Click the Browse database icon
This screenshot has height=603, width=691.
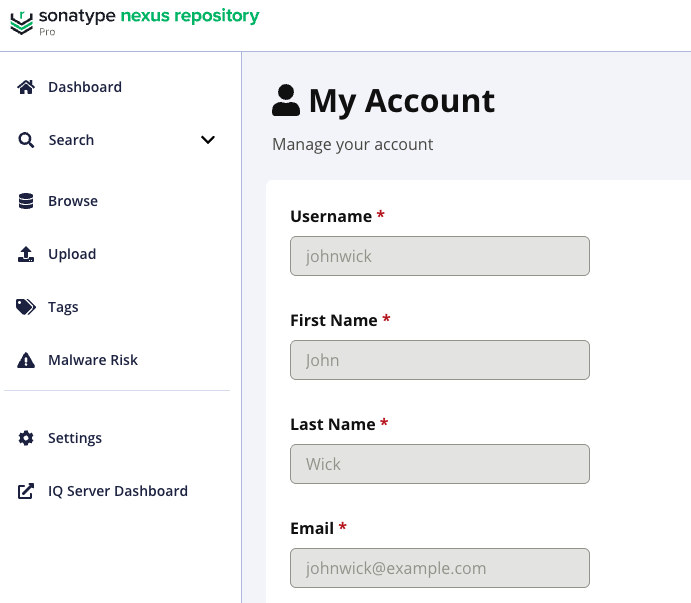tap(26, 201)
